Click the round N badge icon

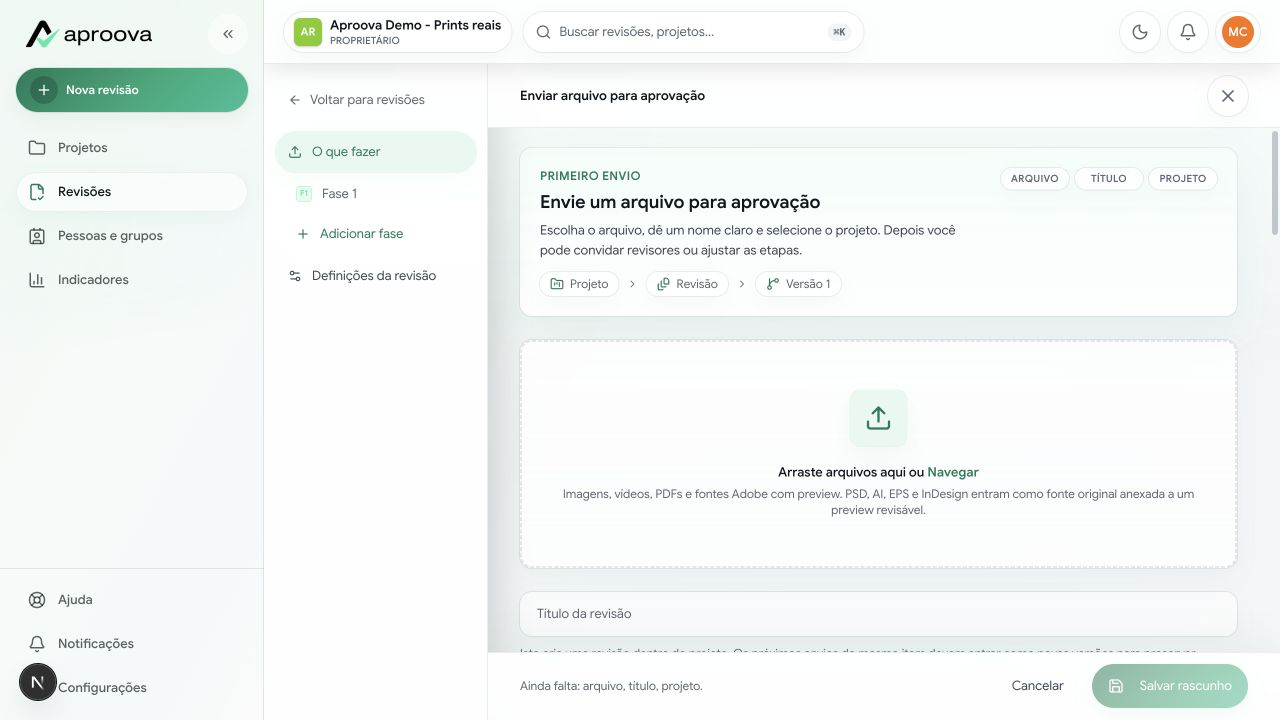coord(38,682)
